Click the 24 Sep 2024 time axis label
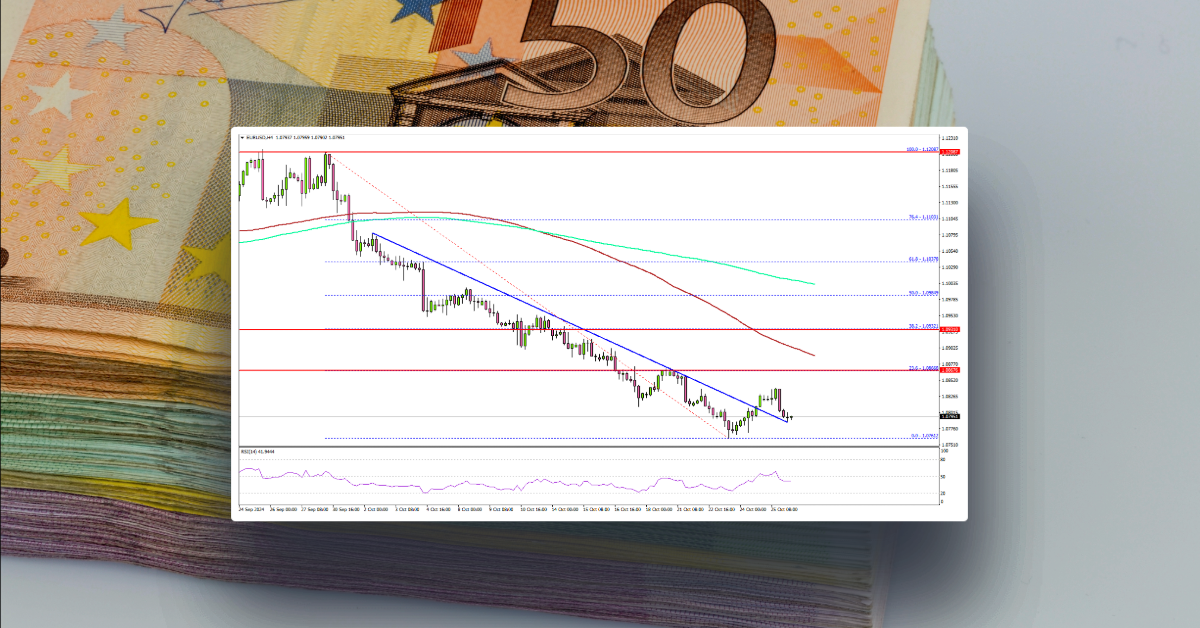This screenshot has height=628, width=1200. (x=252, y=507)
